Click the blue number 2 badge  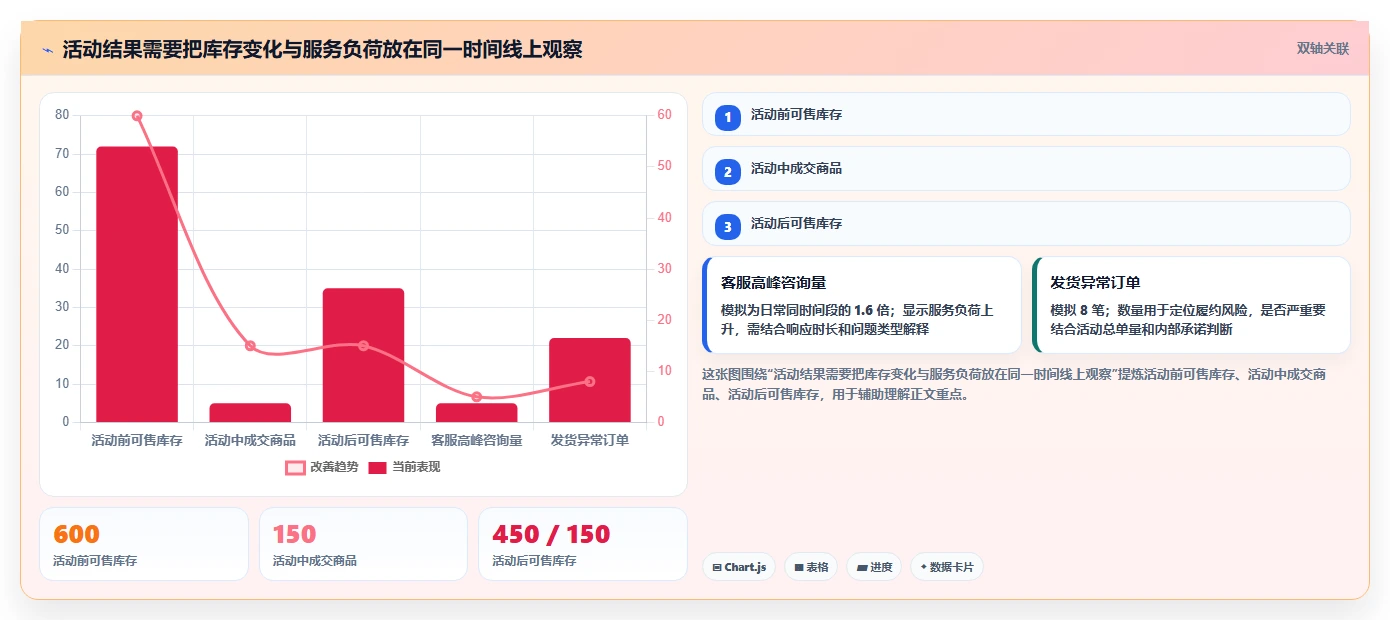(728, 171)
